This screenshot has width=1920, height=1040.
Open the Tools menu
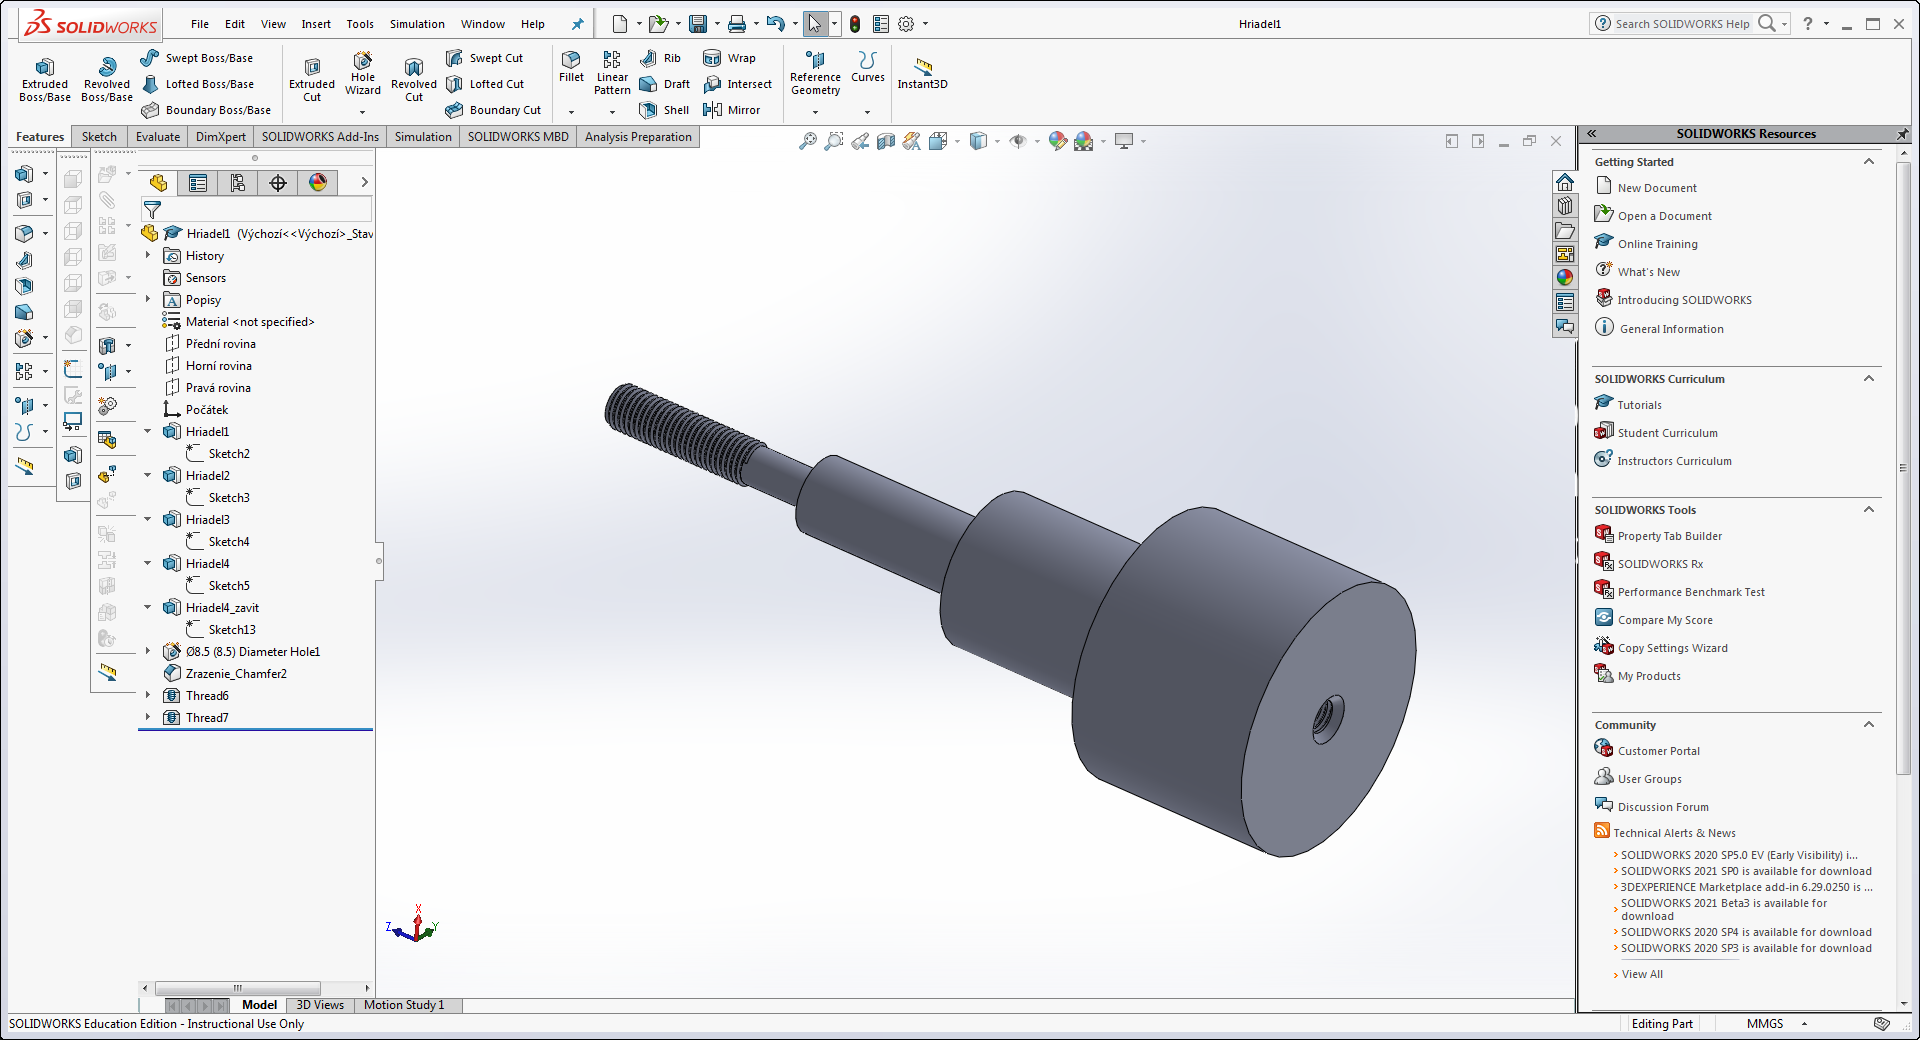[360, 24]
